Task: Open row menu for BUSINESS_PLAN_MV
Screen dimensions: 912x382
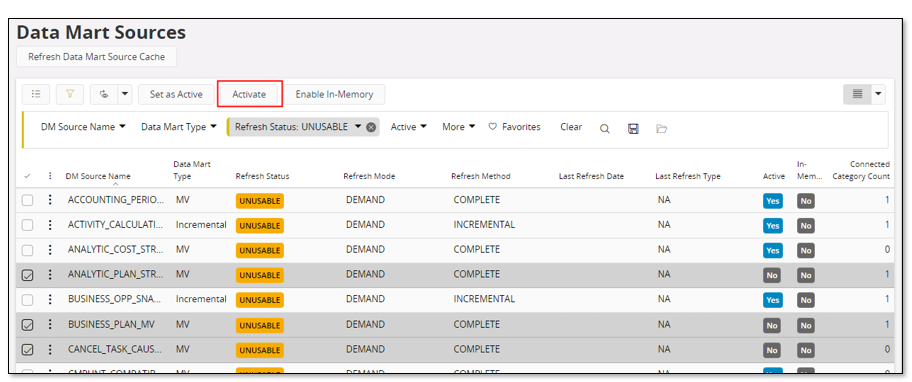Action: click(x=50, y=325)
